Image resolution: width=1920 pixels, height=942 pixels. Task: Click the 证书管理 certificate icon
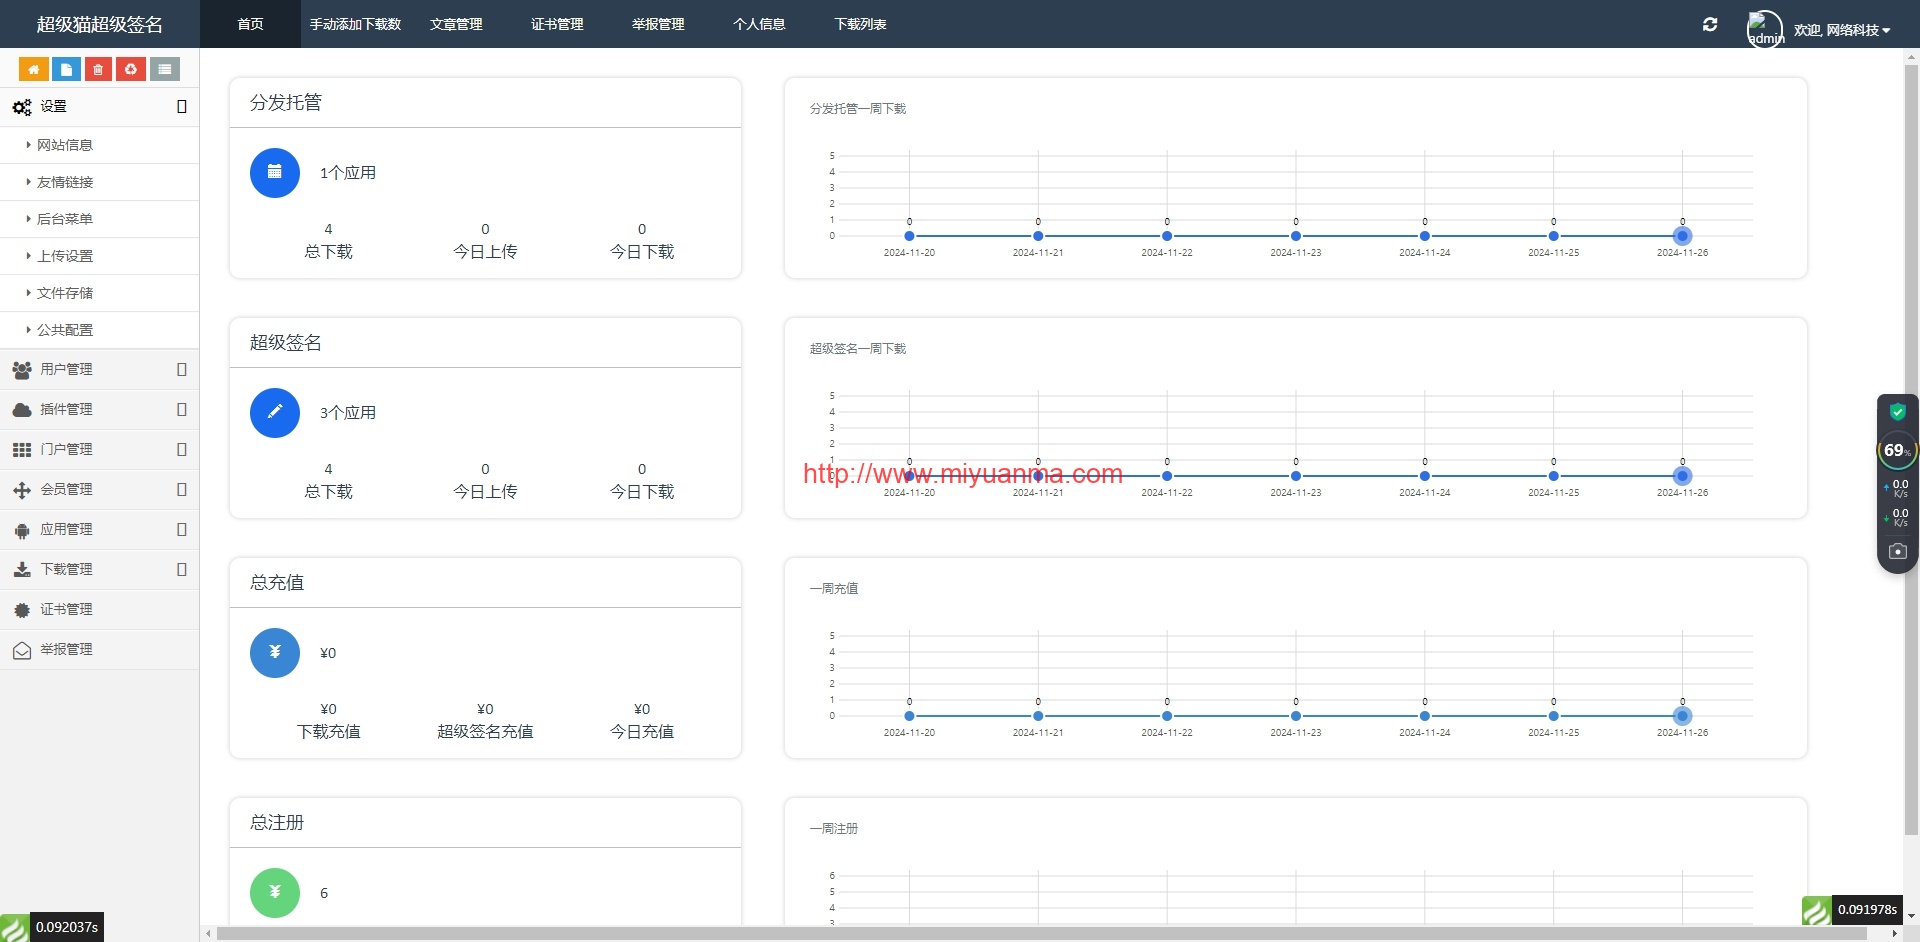pyautogui.click(x=22, y=610)
